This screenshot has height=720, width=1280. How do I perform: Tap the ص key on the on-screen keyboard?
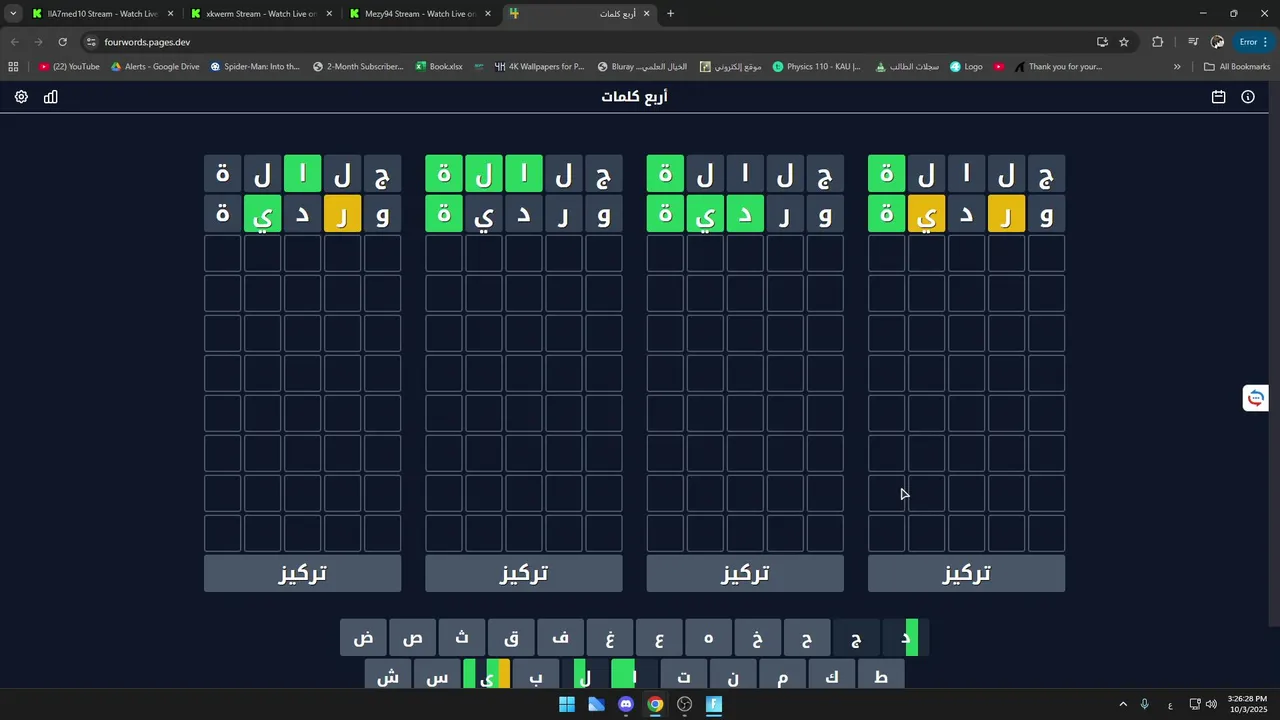click(x=413, y=638)
